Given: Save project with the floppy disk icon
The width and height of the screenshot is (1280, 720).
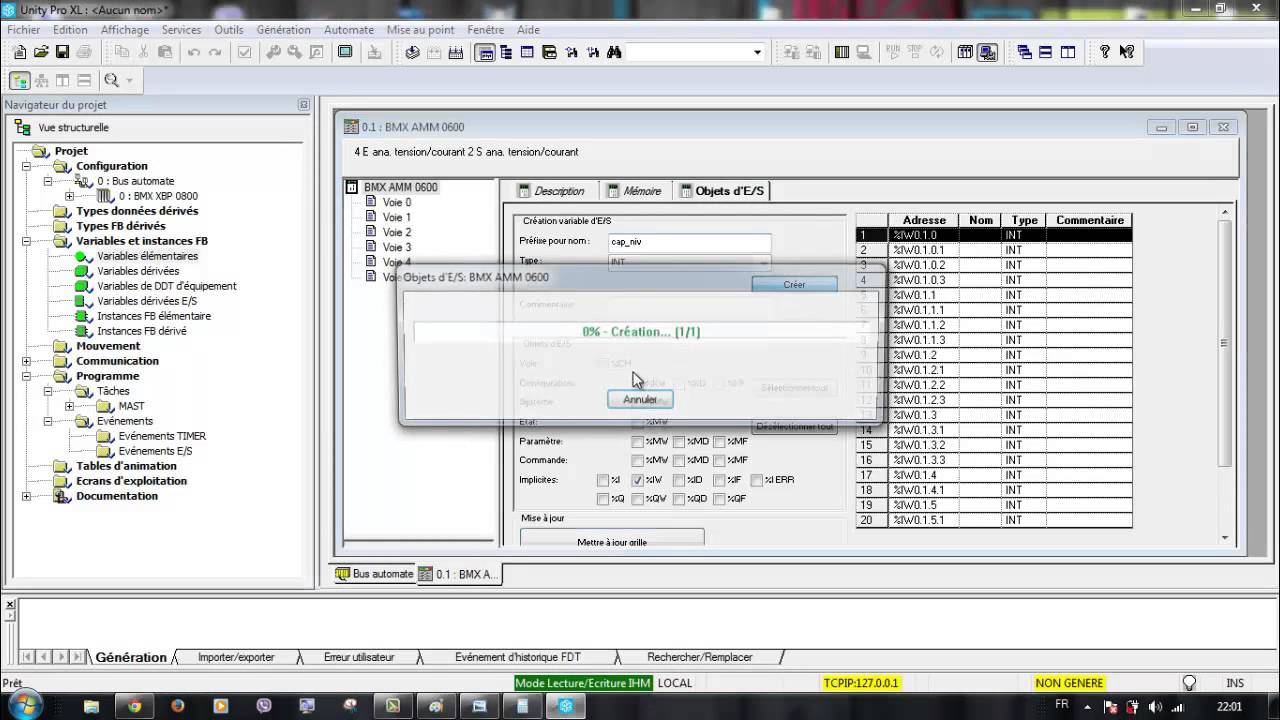Looking at the screenshot, I should pyautogui.click(x=62, y=52).
